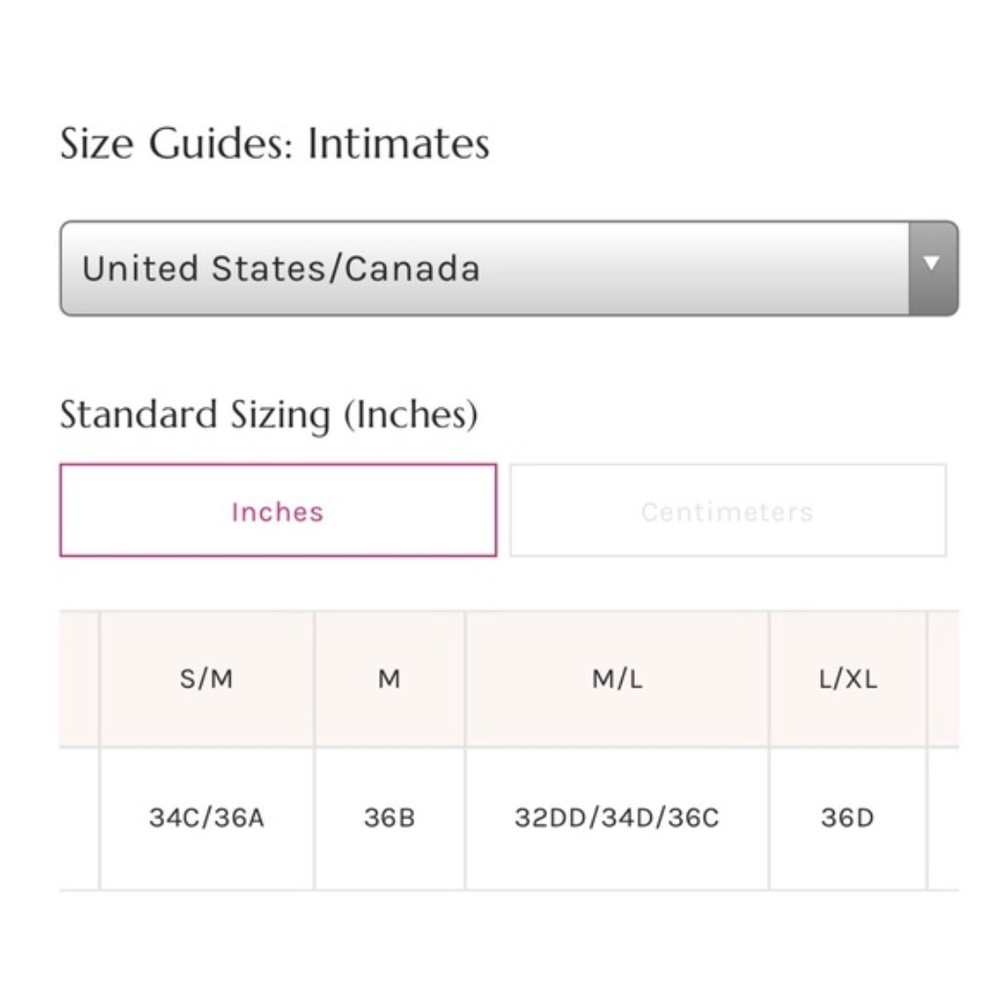
Task: Switch measurements to Inches
Action: [x=278, y=511]
